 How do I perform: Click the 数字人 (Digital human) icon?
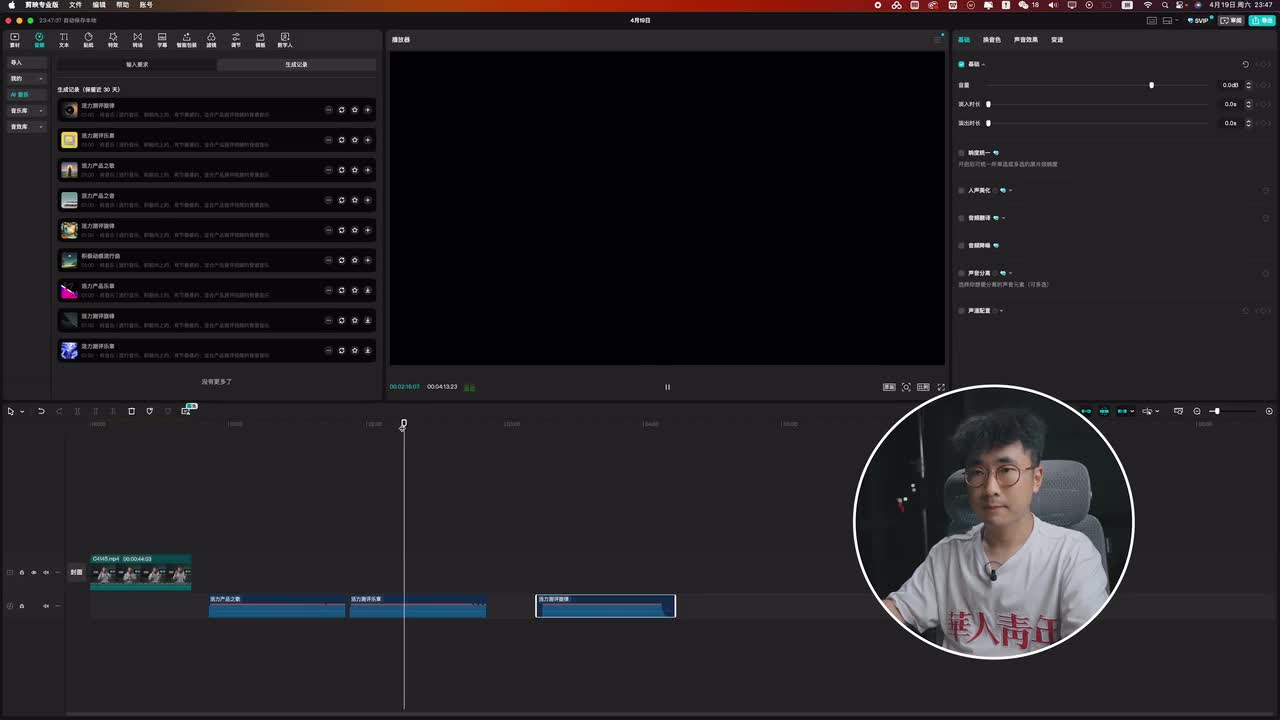285,40
